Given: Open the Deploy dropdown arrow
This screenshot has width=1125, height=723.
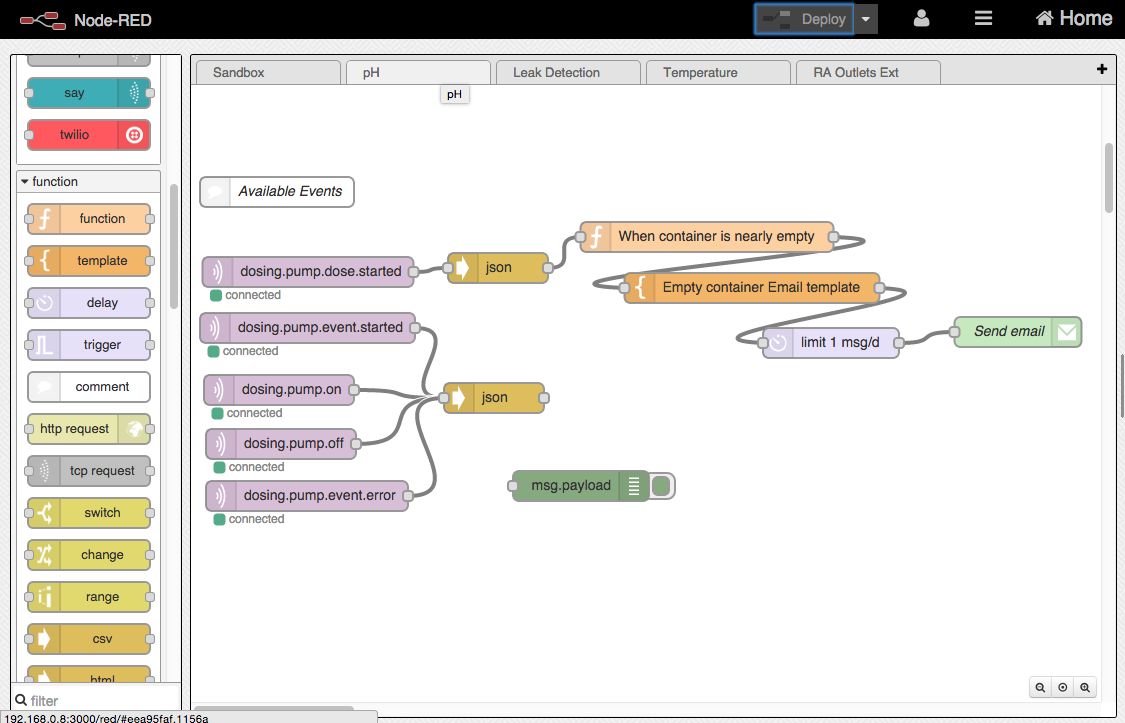Looking at the screenshot, I should point(866,19).
